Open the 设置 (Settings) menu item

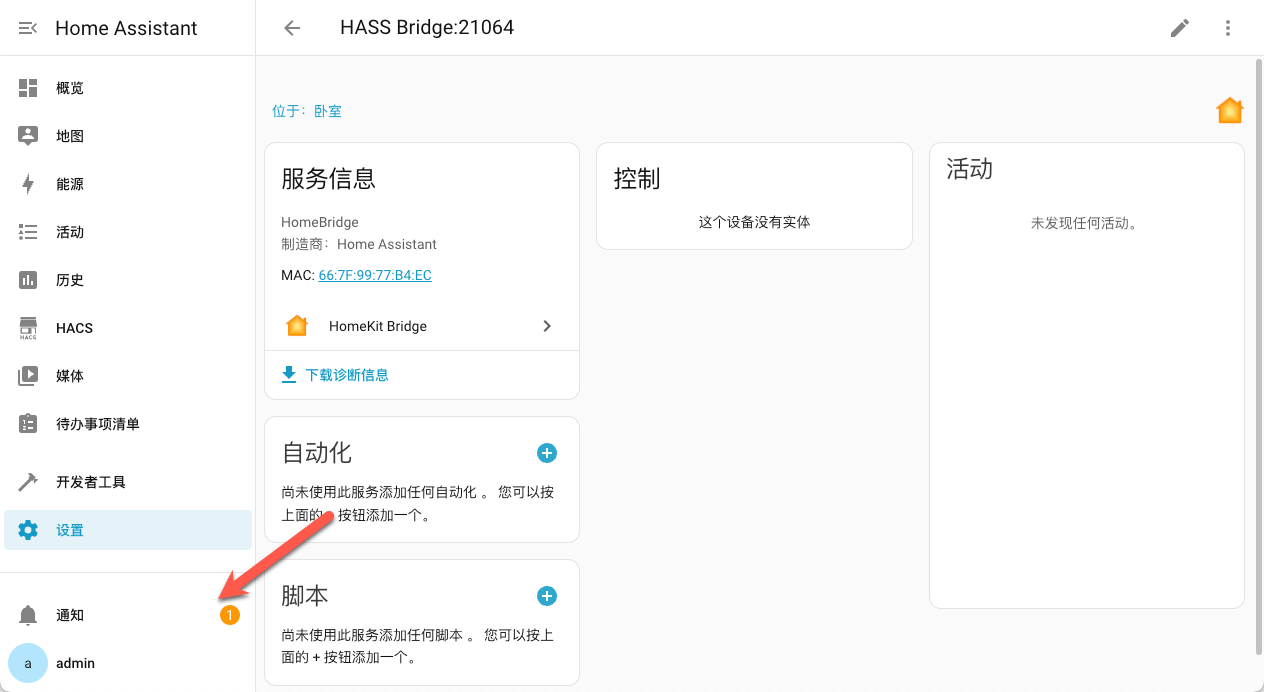coord(70,529)
